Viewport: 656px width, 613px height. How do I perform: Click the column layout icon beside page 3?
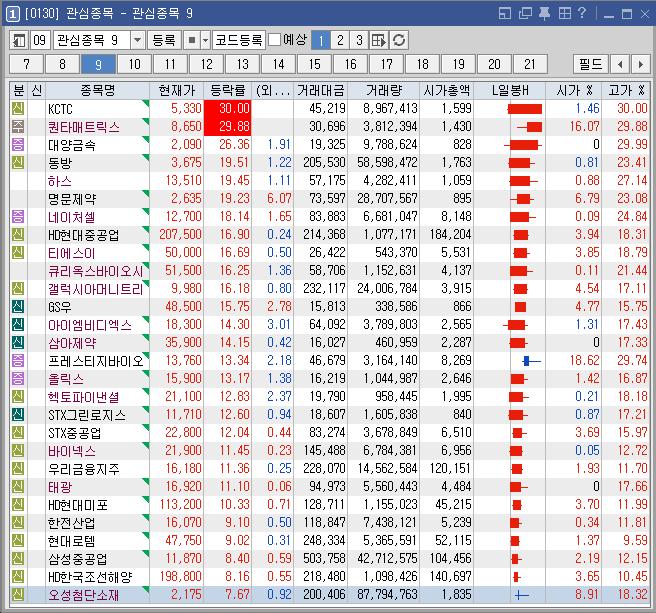click(x=379, y=40)
